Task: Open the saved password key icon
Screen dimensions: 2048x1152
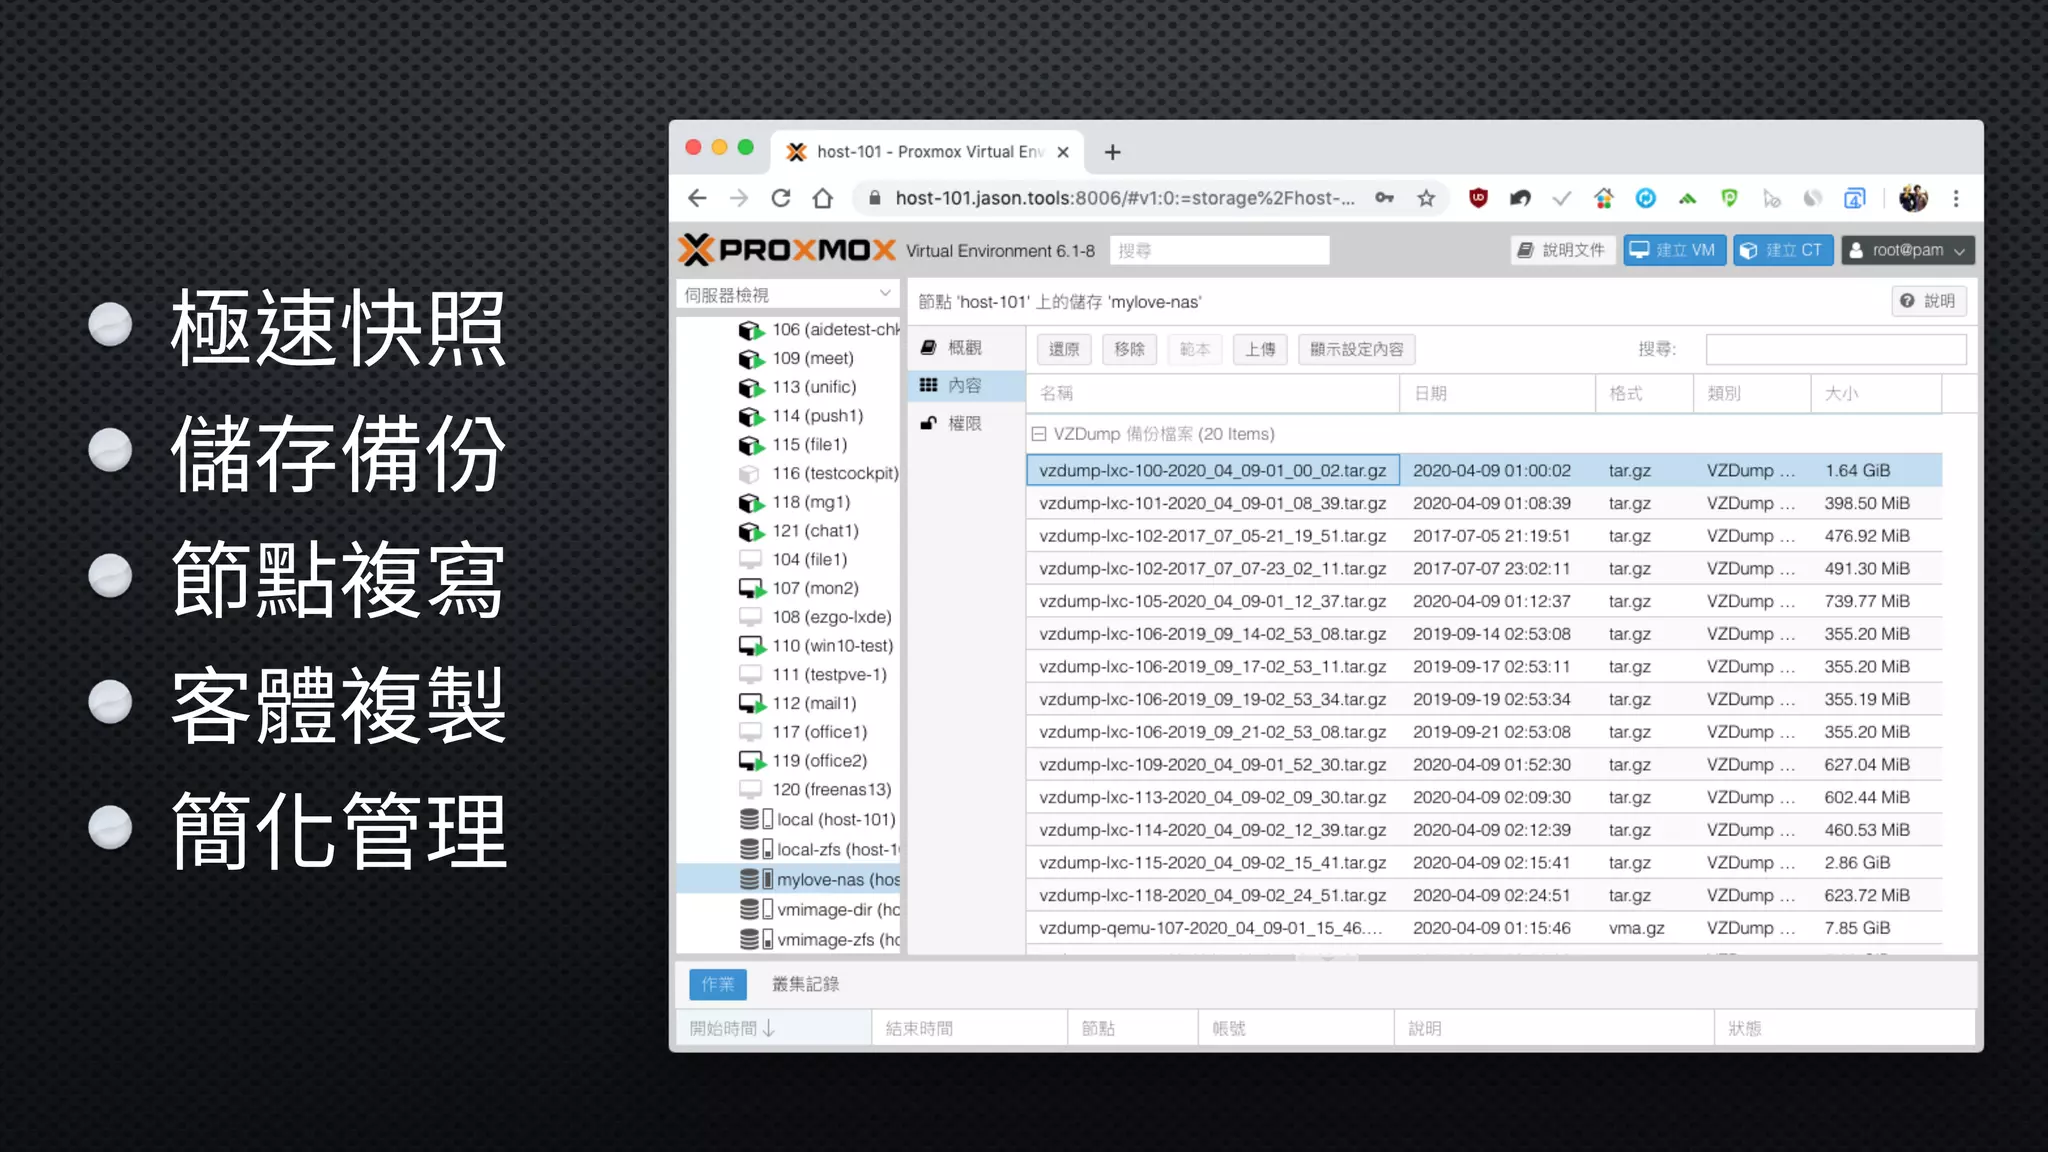Action: tap(1384, 198)
